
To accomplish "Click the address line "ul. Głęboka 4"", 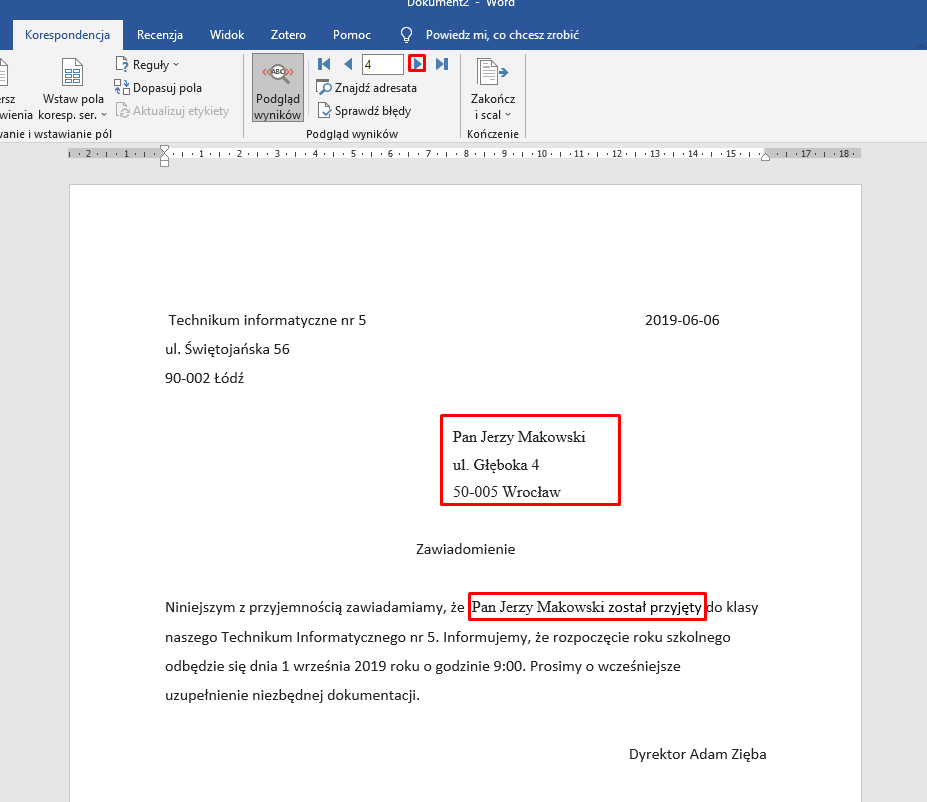I will pos(496,465).
